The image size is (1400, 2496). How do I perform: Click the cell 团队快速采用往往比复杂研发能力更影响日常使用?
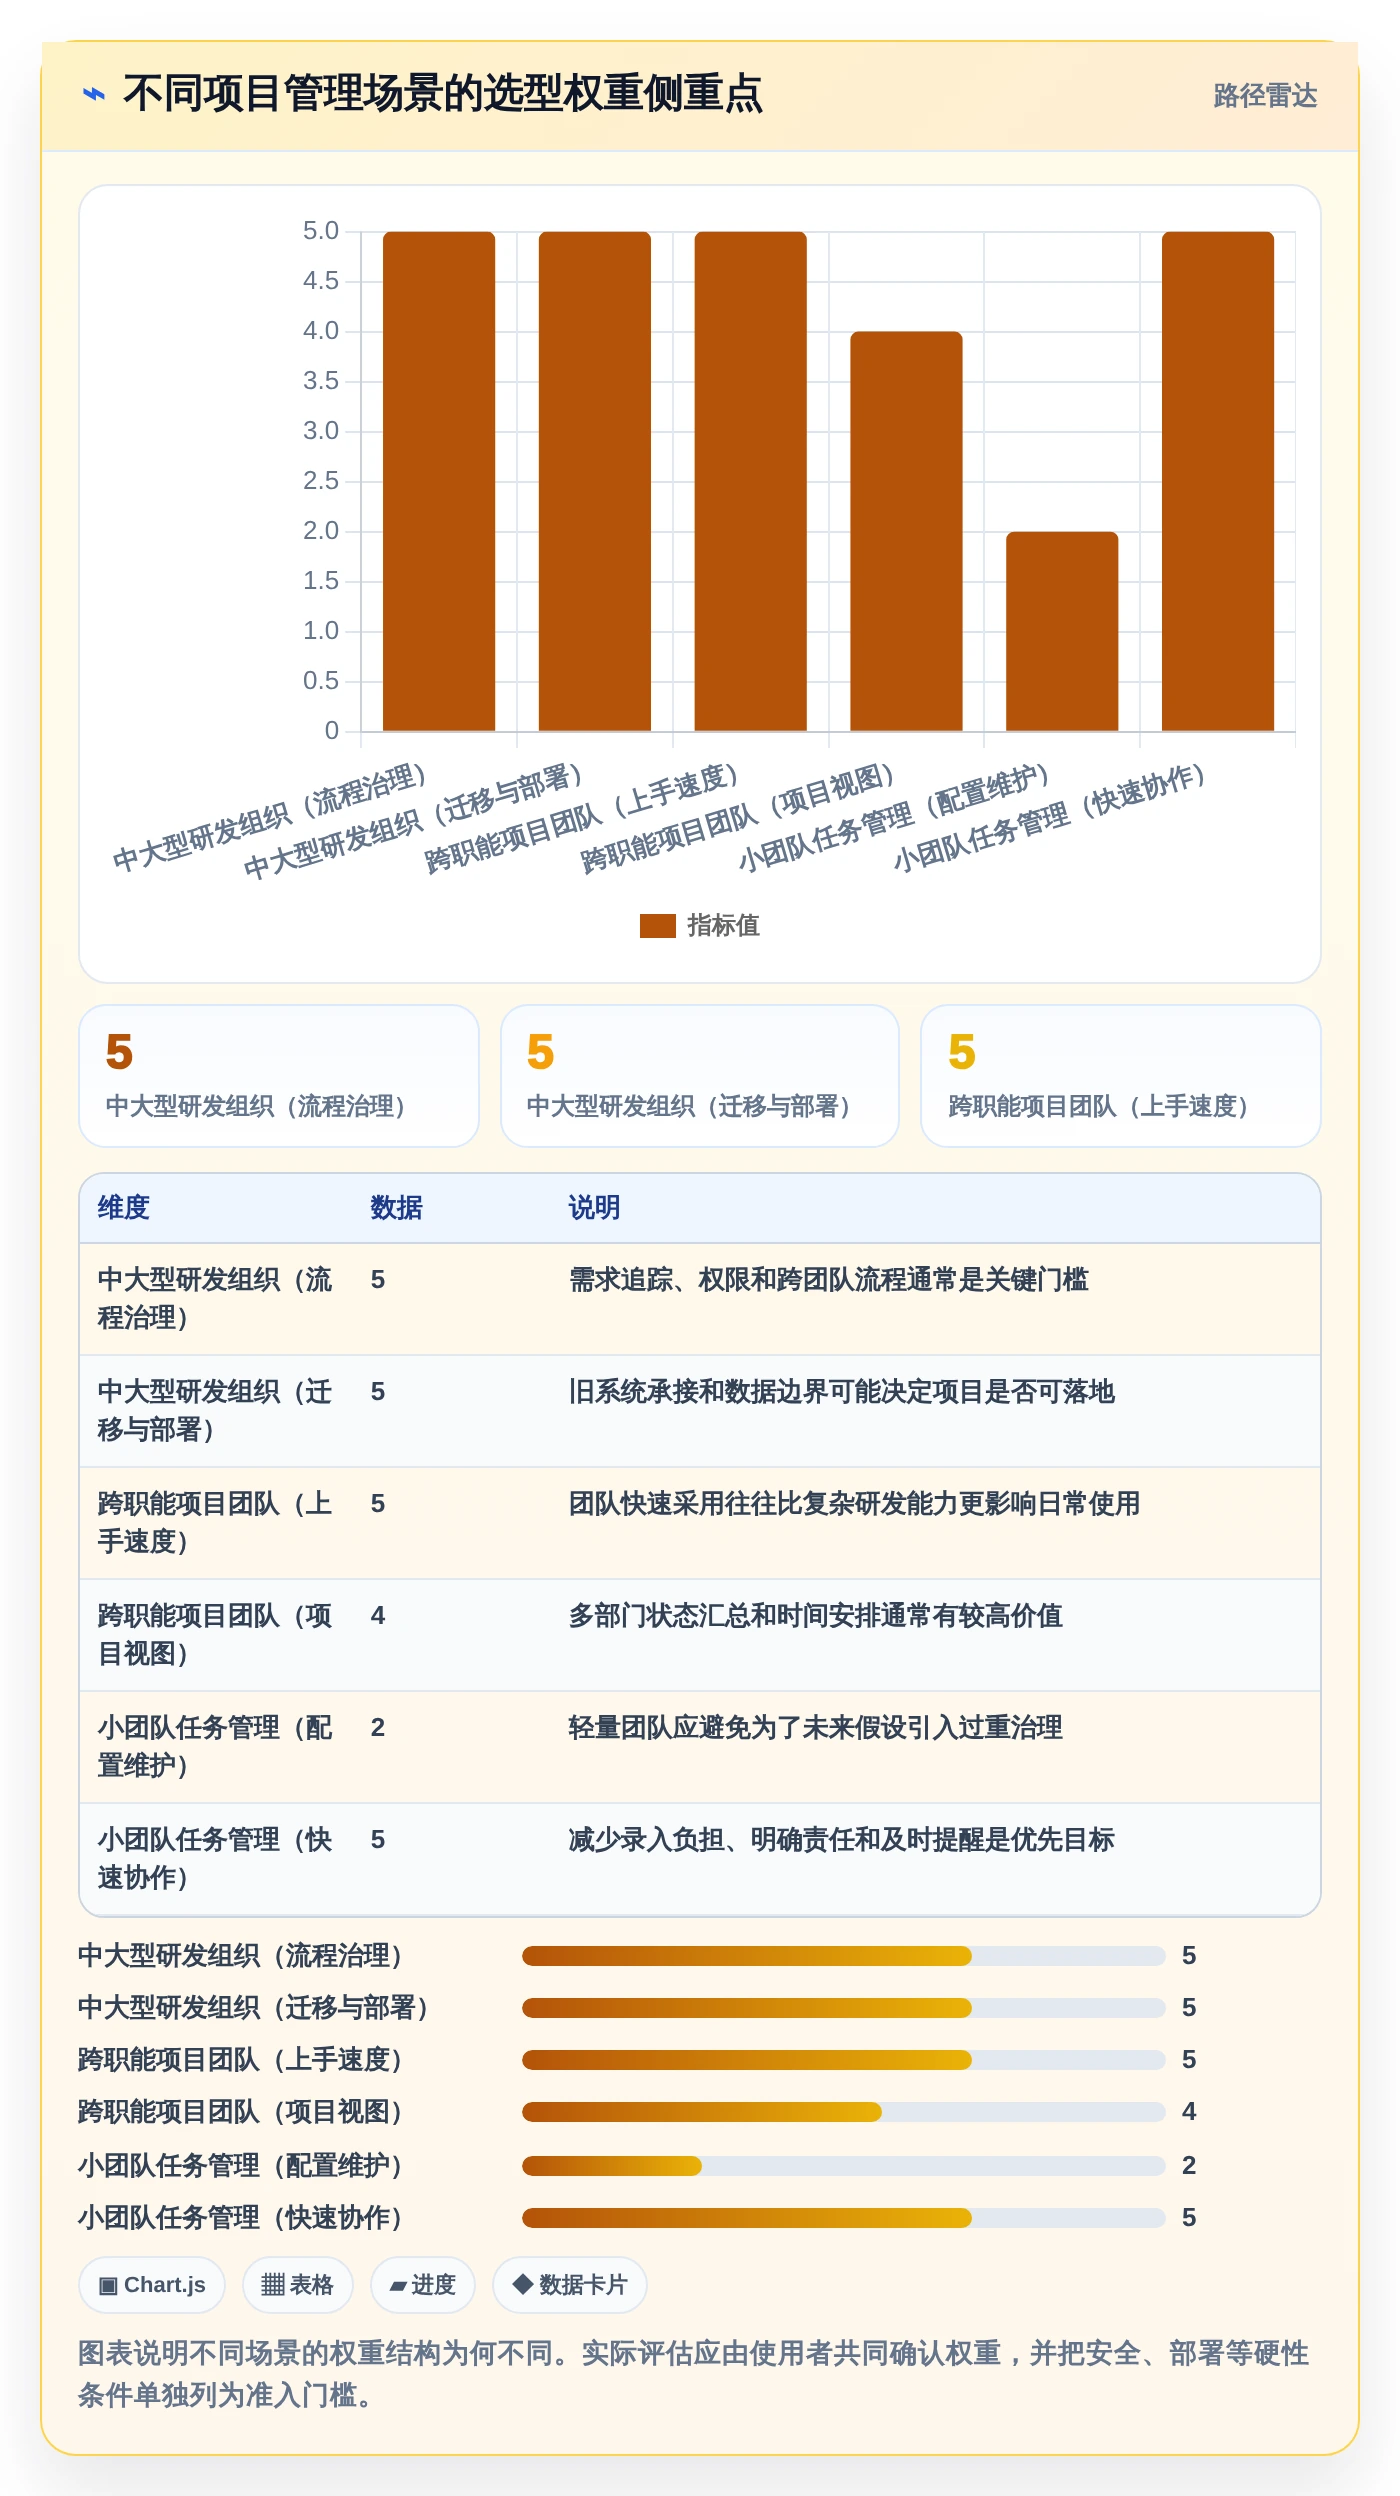pyautogui.click(x=854, y=1504)
